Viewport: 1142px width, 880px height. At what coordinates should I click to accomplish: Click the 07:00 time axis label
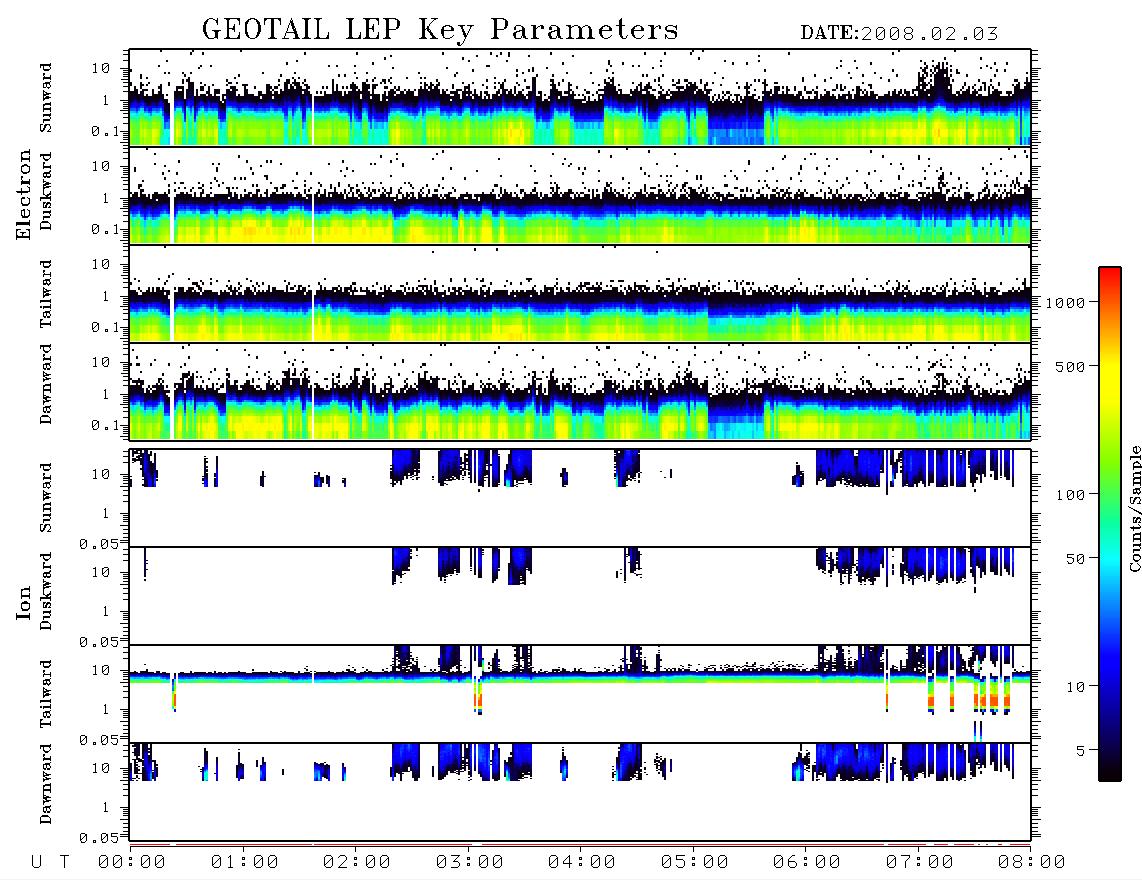[x=920, y=863]
